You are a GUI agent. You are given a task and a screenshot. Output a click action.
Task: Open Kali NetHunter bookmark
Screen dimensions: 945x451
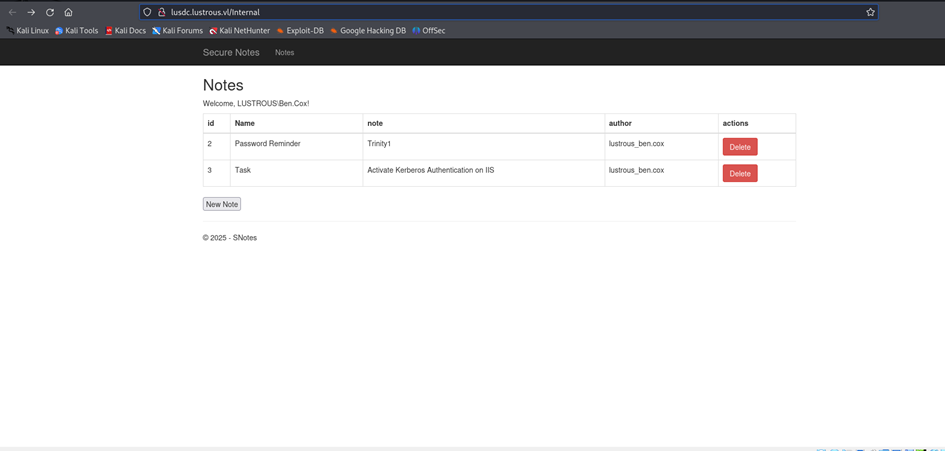240,31
